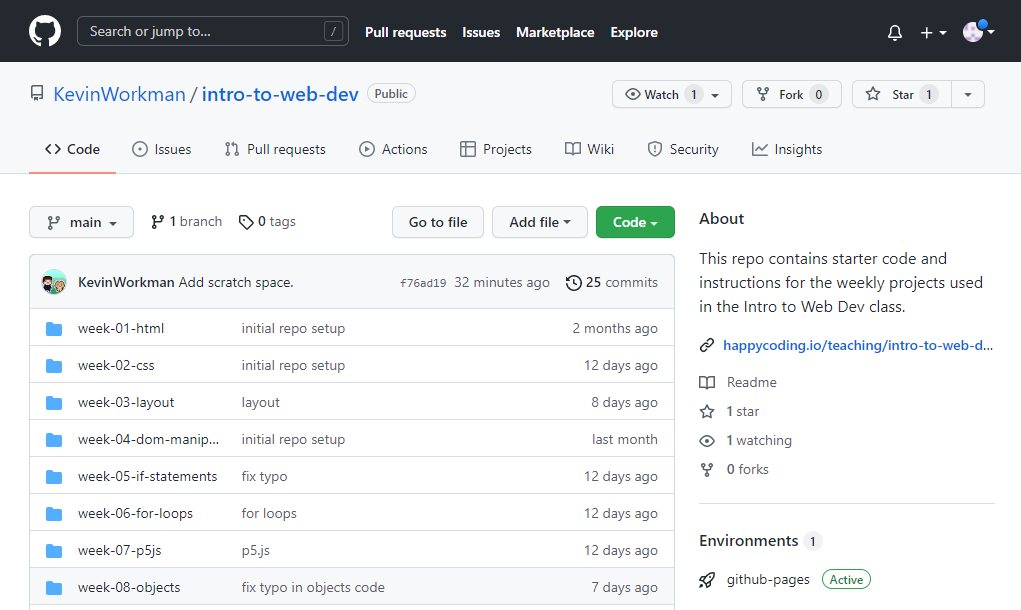Screen dimensions: 1021x610
Task: Switch to the repository Pull requests tab
Action: click(x=275, y=149)
